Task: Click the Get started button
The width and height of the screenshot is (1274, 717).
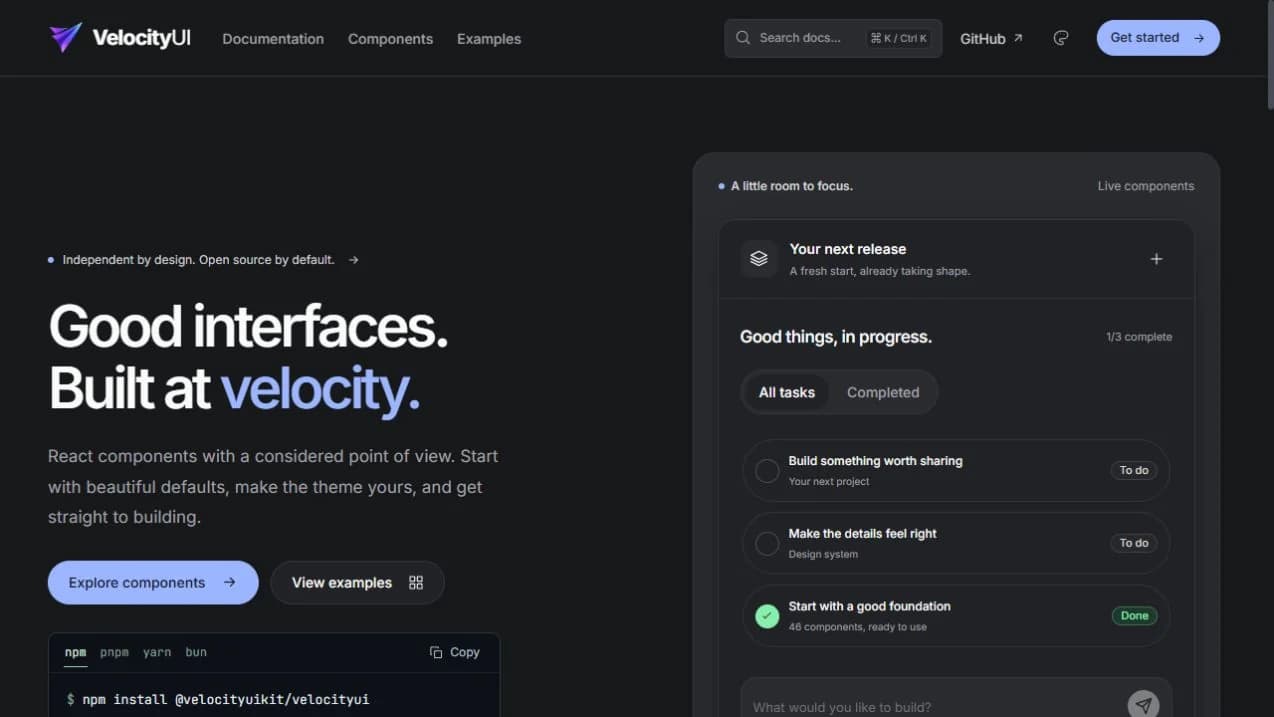Action: [1158, 38]
